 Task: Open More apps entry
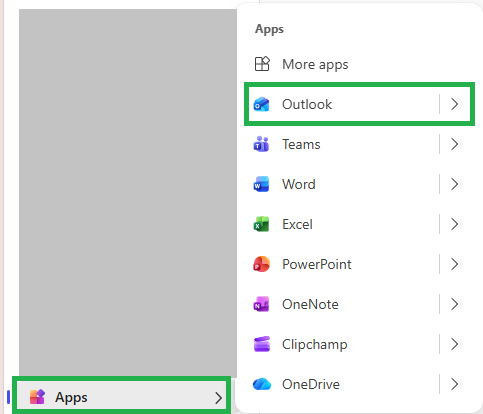(x=315, y=64)
